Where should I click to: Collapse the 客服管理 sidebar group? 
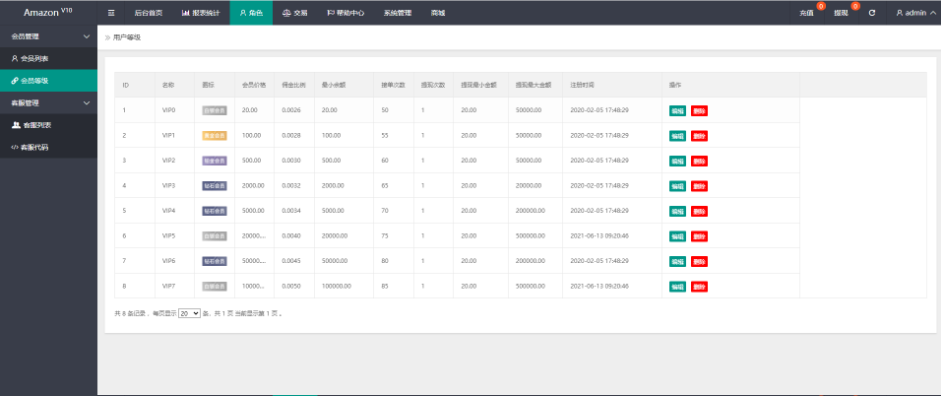point(49,103)
